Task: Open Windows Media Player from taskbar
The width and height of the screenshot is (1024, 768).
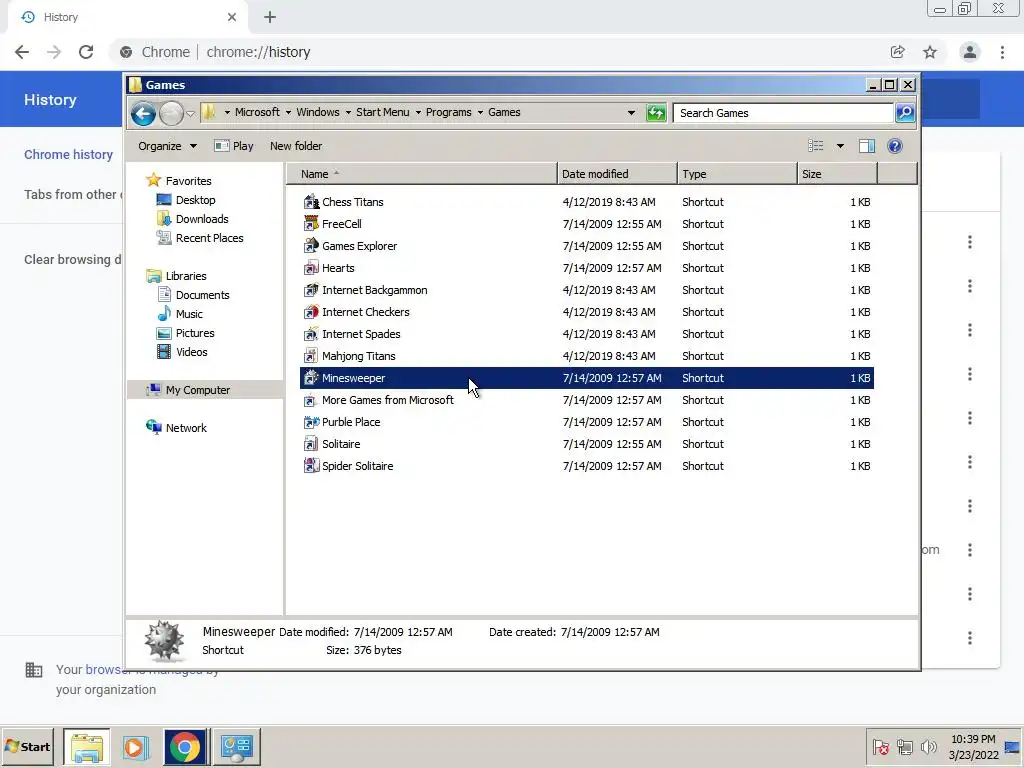Action: coord(136,746)
